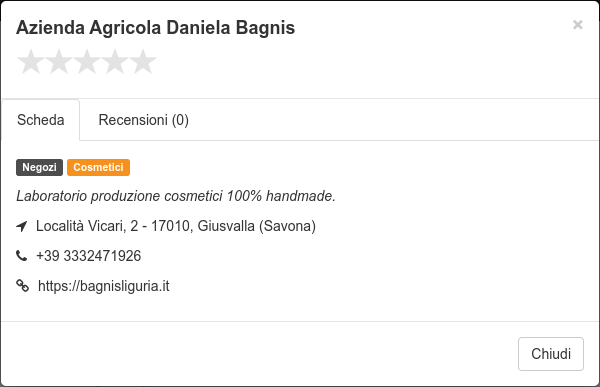600x387 pixels.
Task: Click the chain link icon beside the website
Action: click(22, 286)
